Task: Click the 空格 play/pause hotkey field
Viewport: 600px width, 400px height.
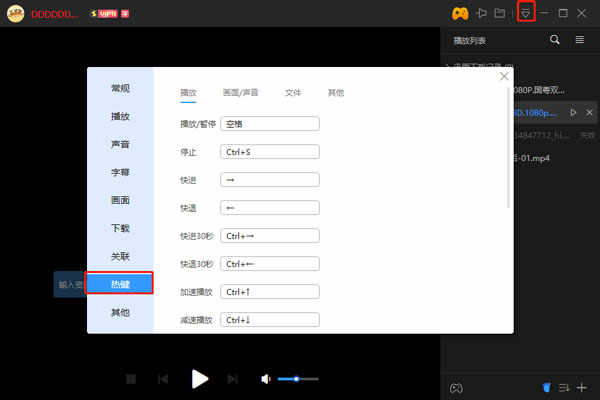Action: (x=270, y=124)
